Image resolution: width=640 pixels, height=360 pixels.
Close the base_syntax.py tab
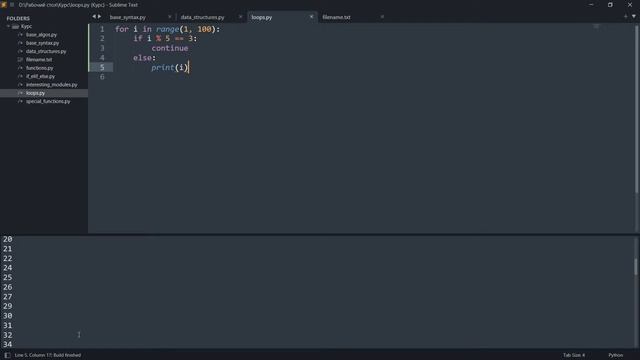pos(169,17)
